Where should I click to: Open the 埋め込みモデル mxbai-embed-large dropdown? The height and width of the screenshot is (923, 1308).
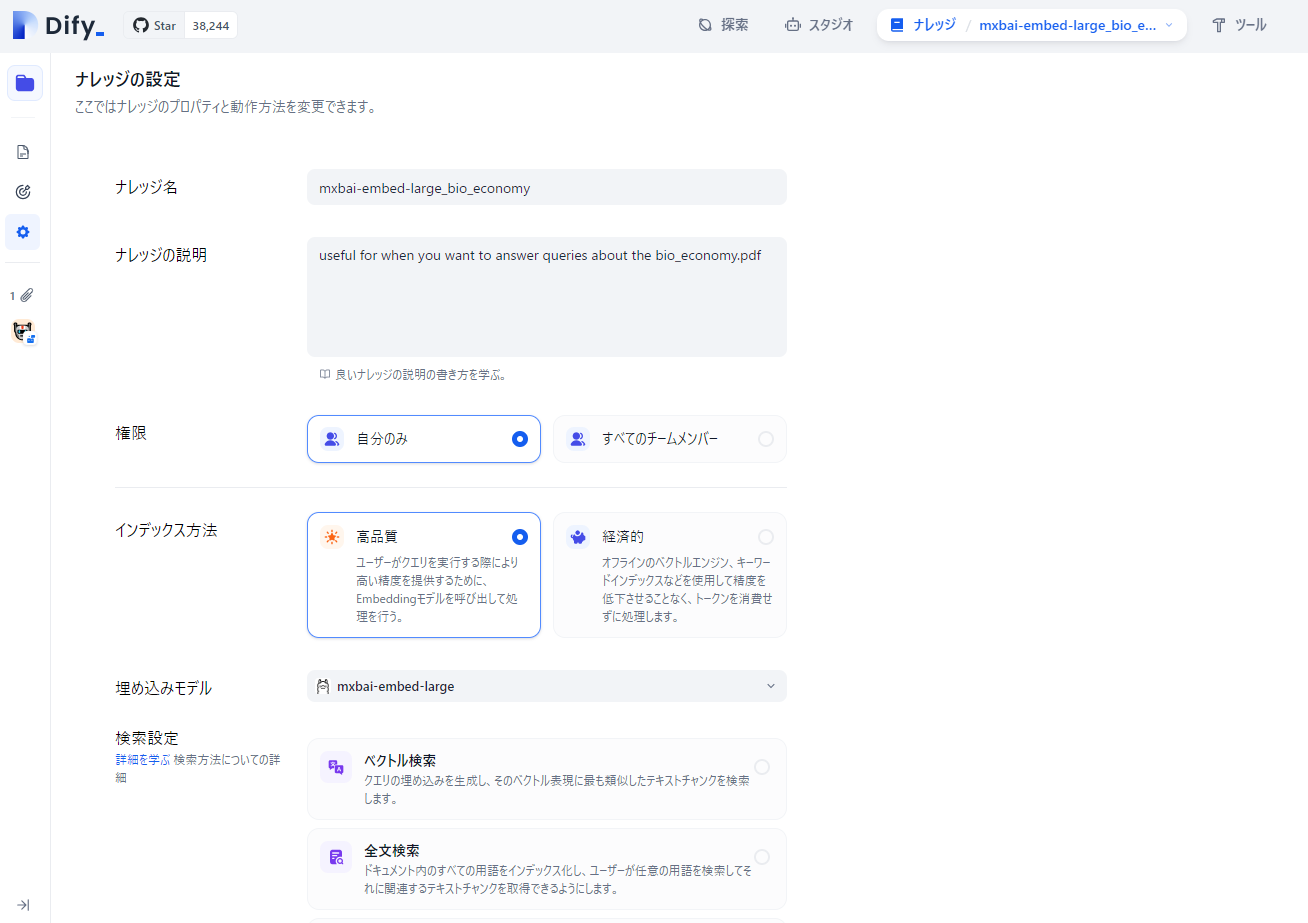(547, 686)
